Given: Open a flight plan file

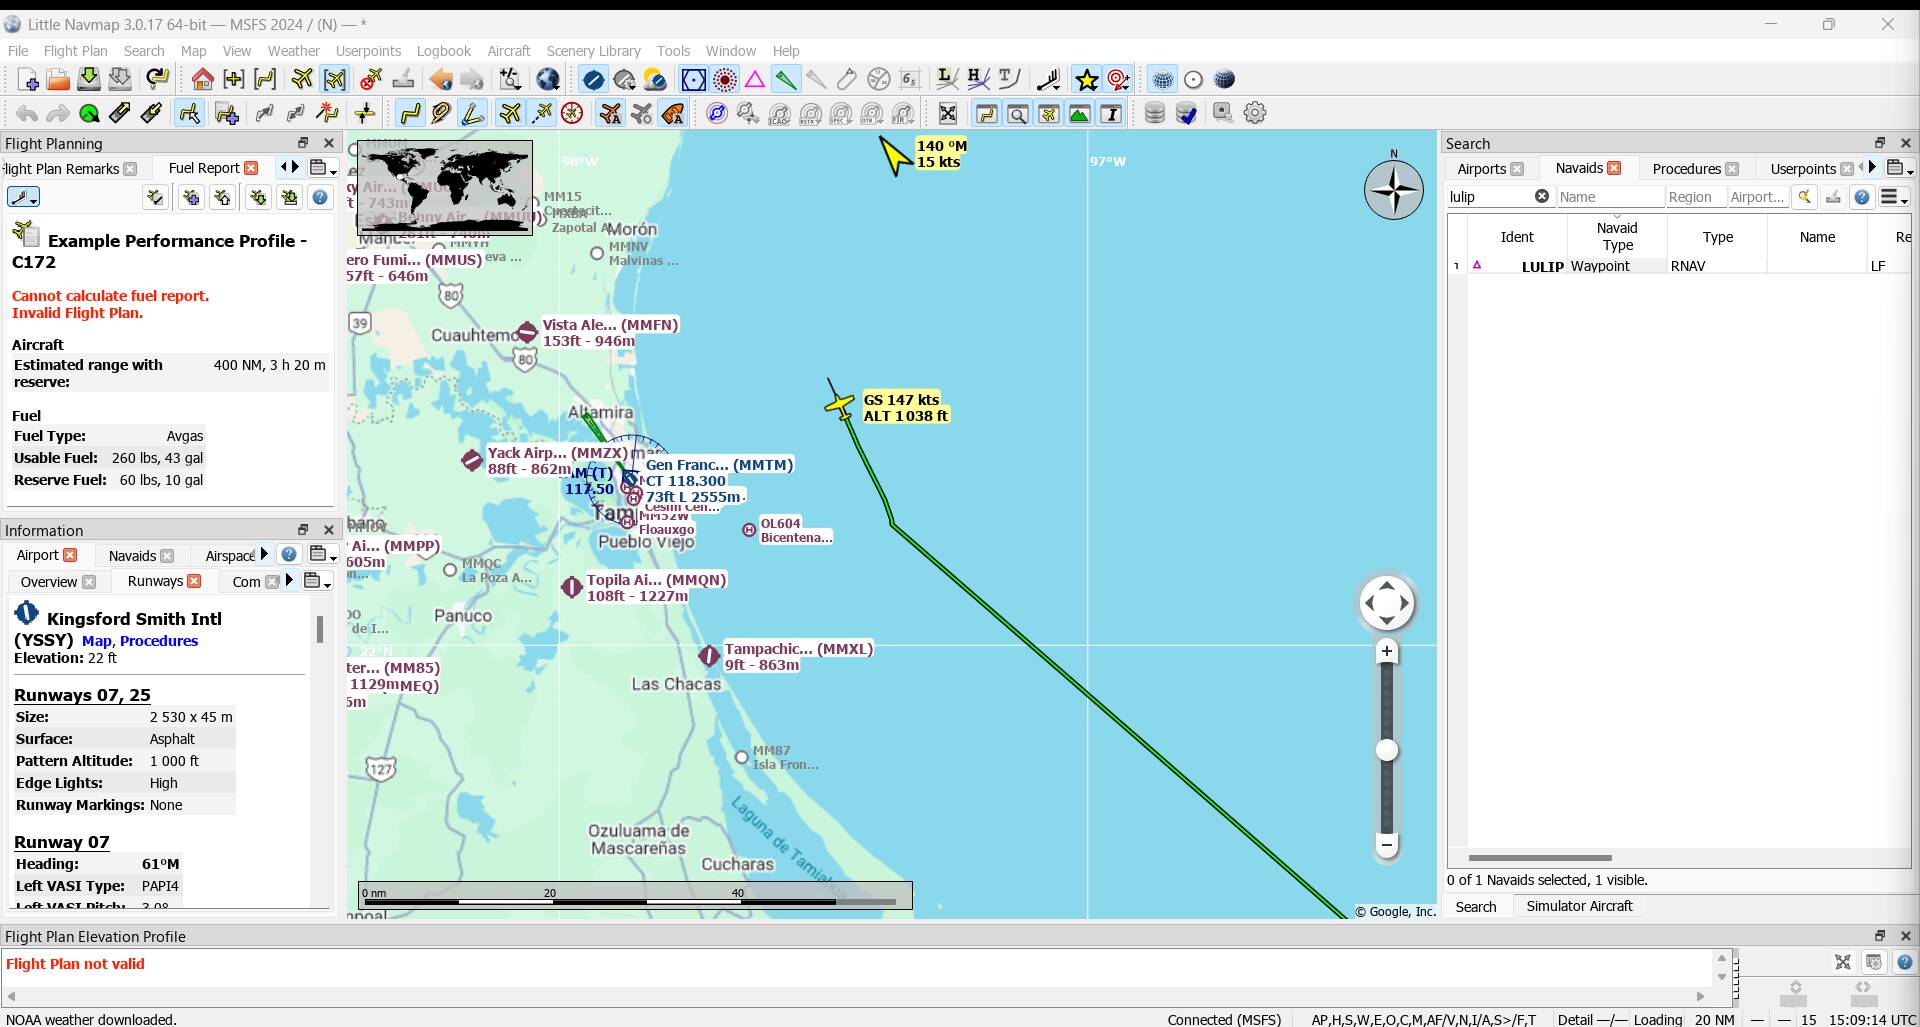Looking at the screenshot, I should [x=58, y=80].
